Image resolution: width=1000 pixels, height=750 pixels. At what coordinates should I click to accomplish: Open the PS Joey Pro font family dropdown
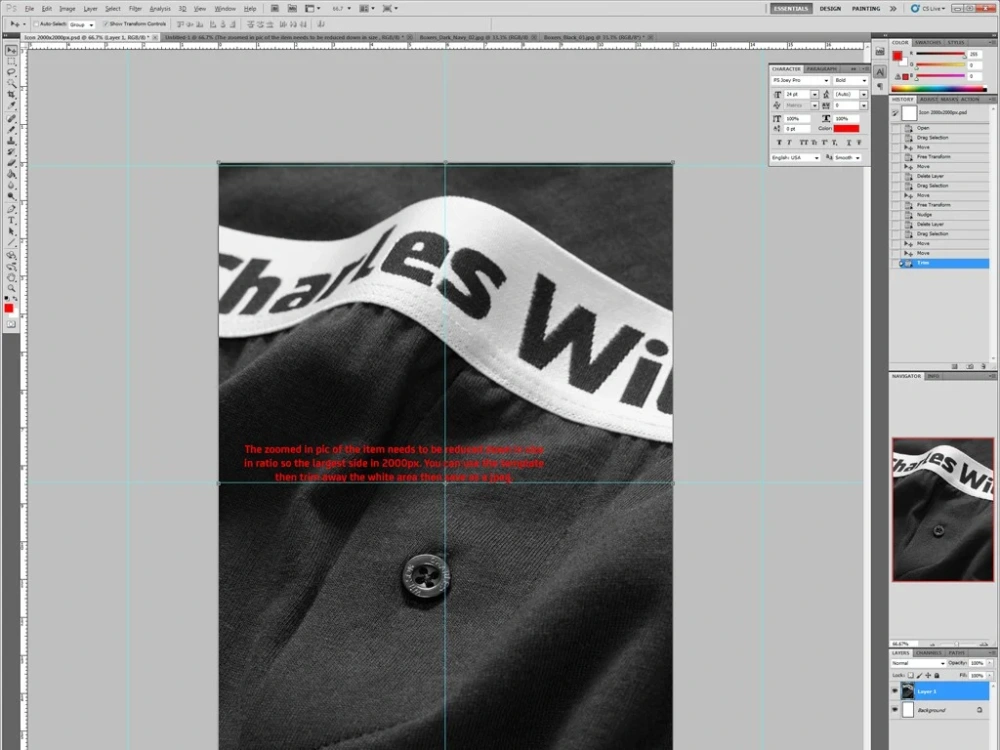coord(800,80)
